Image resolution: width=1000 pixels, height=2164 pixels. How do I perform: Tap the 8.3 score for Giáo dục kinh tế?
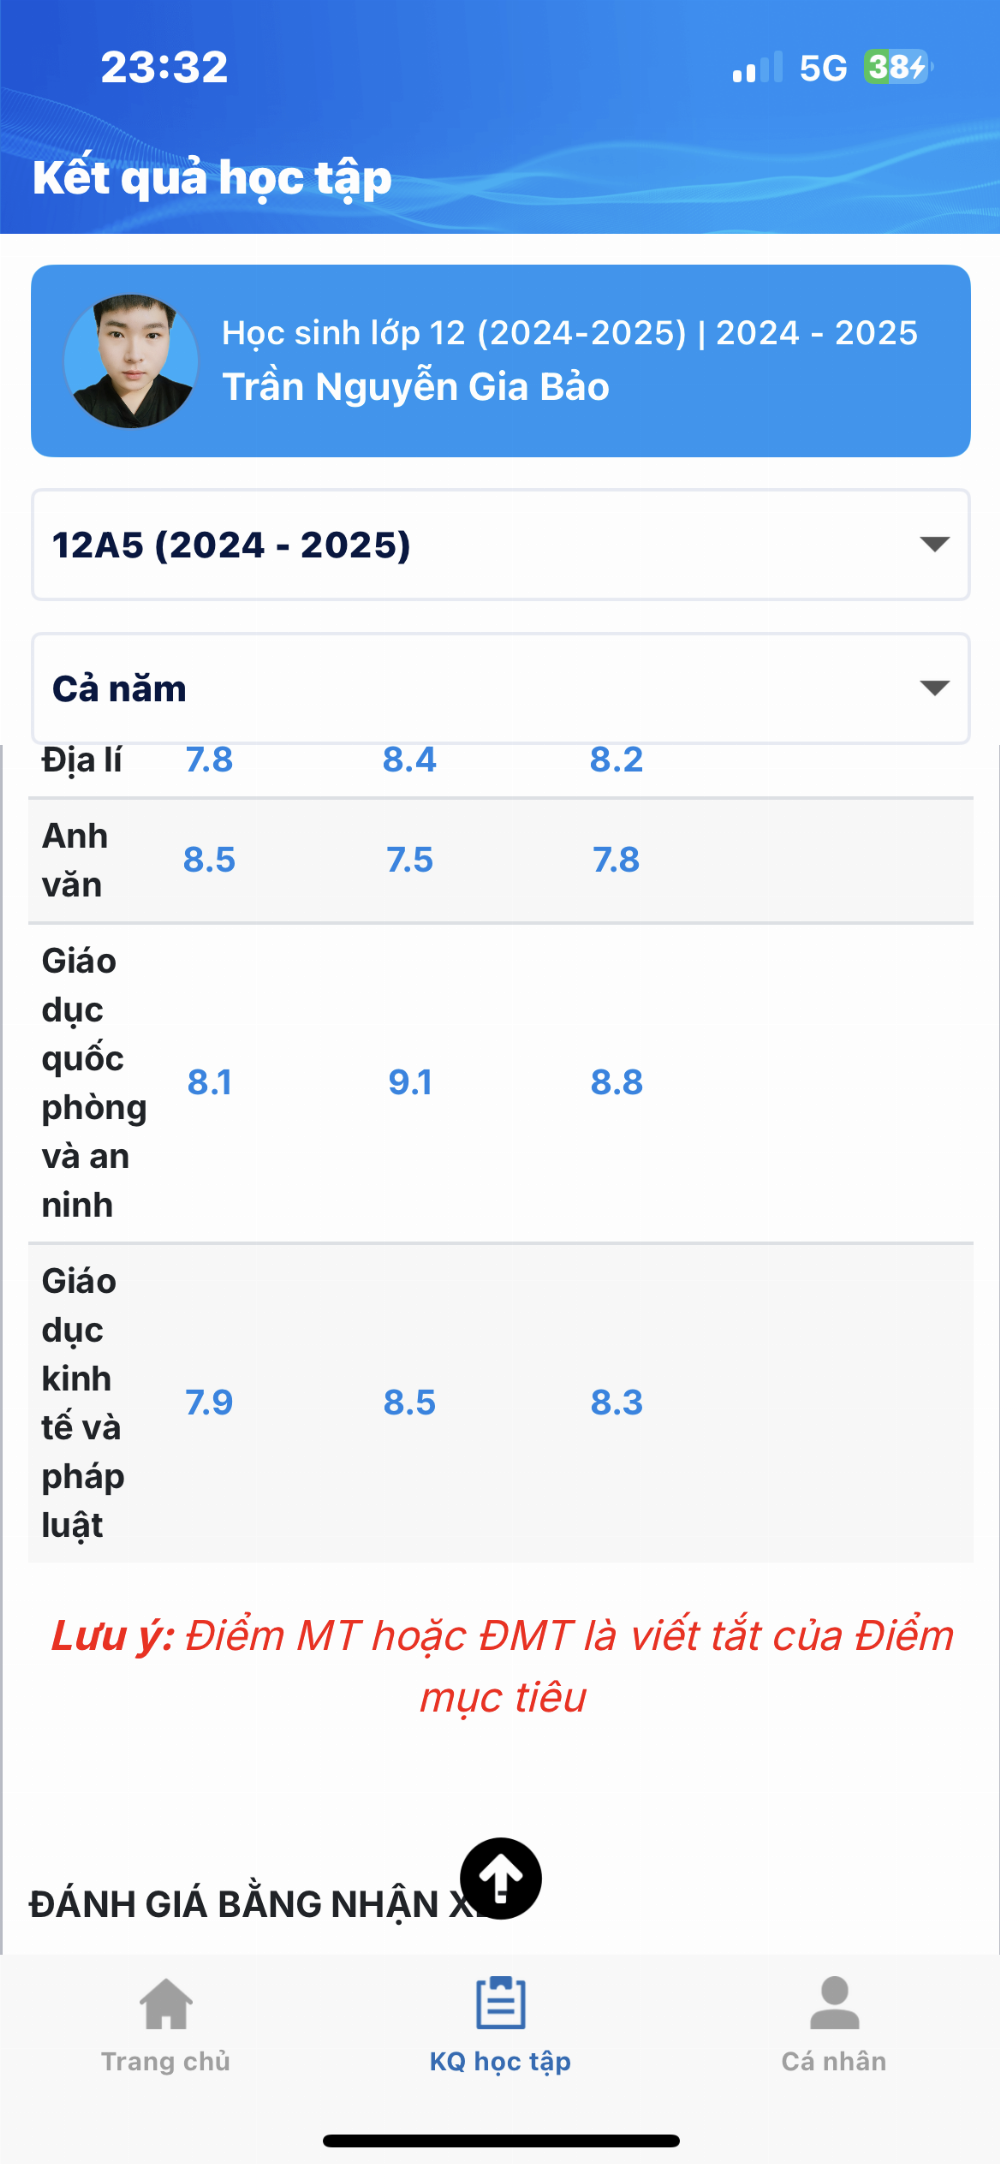(x=617, y=1402)
